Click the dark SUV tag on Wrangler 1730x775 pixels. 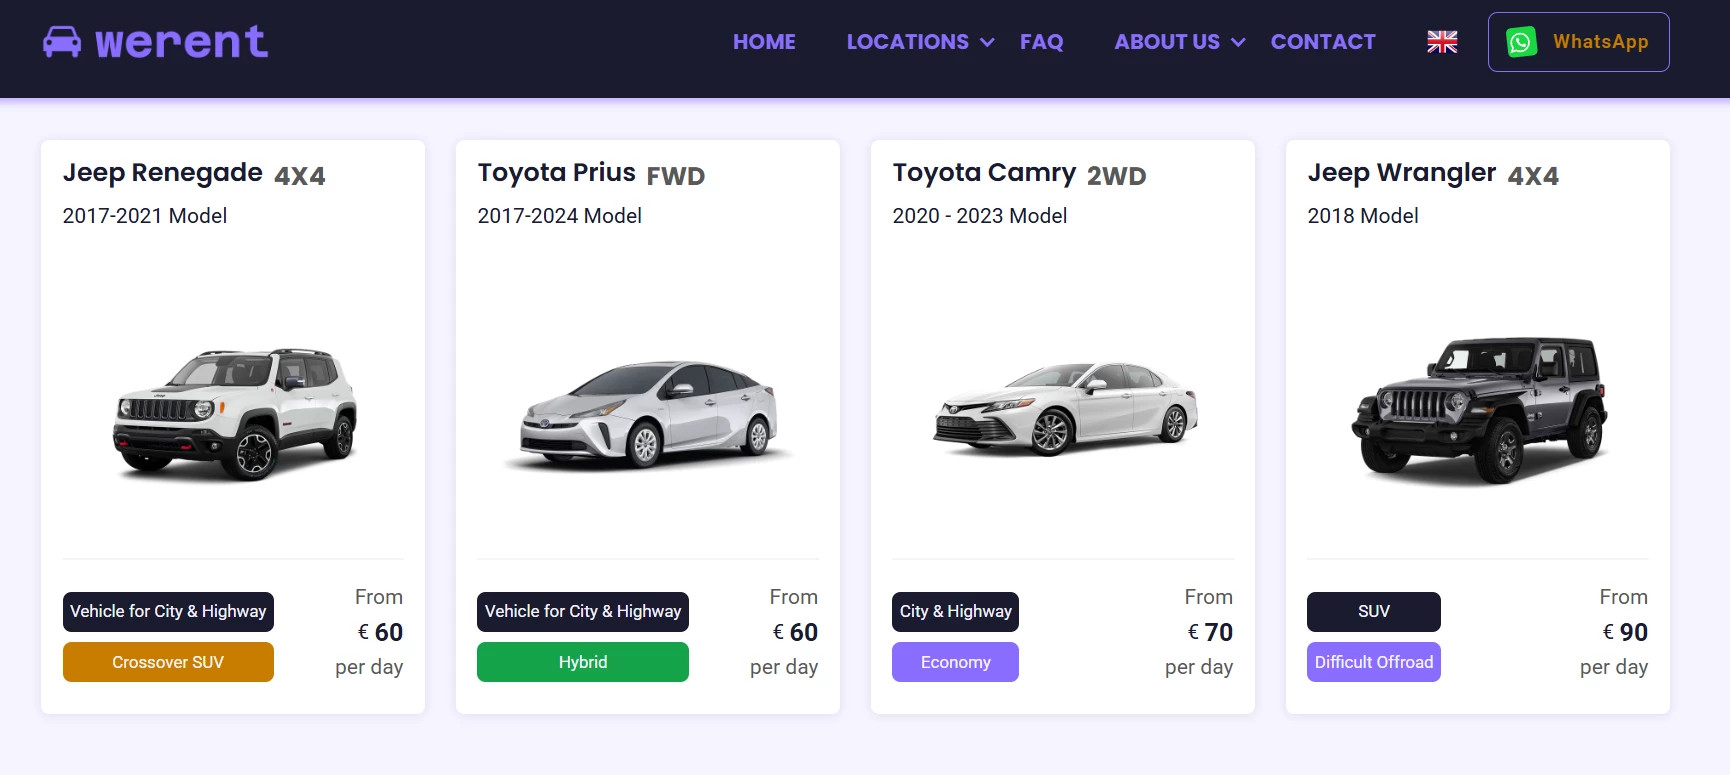click(x=1373, y=612)
